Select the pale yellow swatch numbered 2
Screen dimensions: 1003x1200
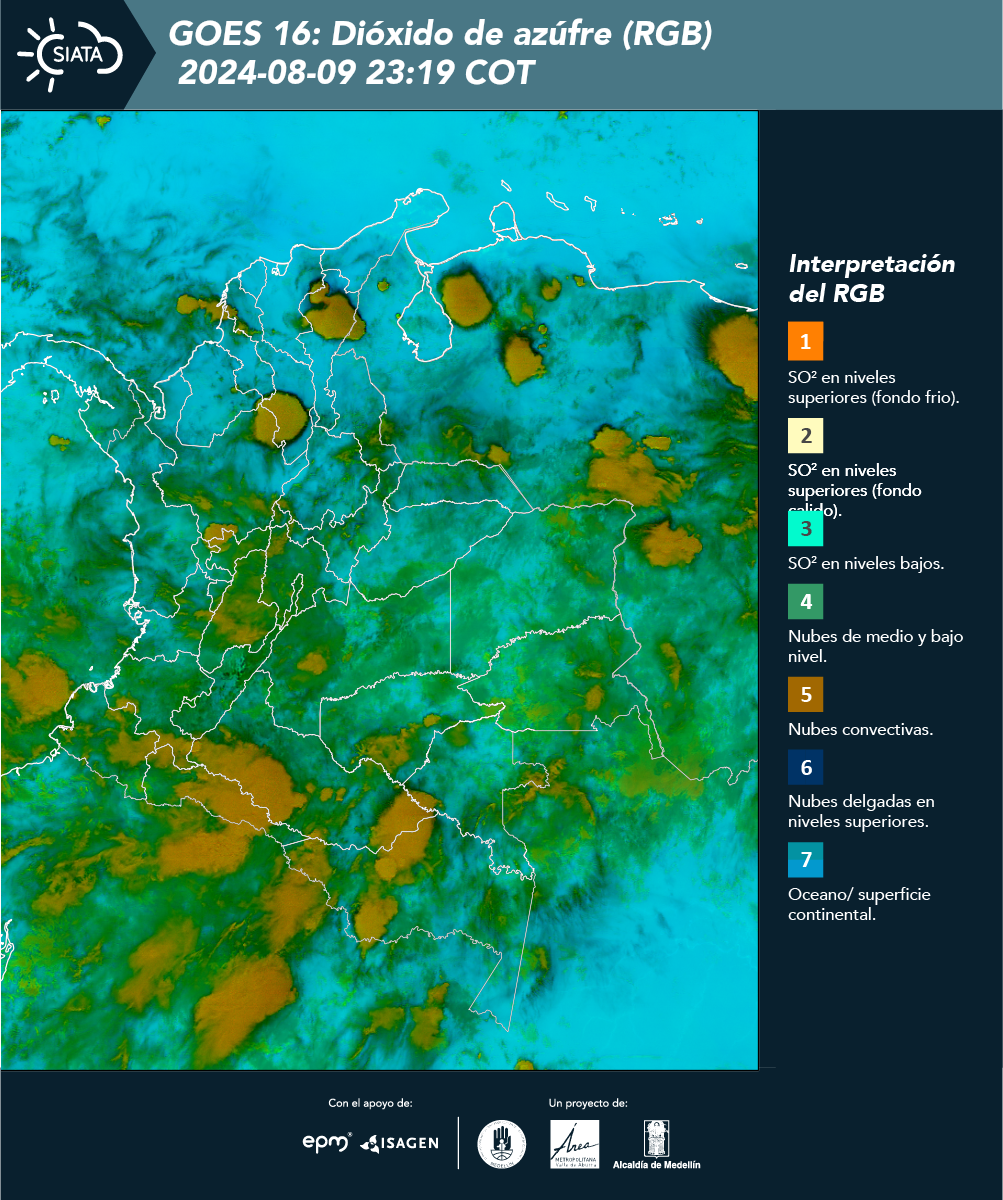(805, 435)
